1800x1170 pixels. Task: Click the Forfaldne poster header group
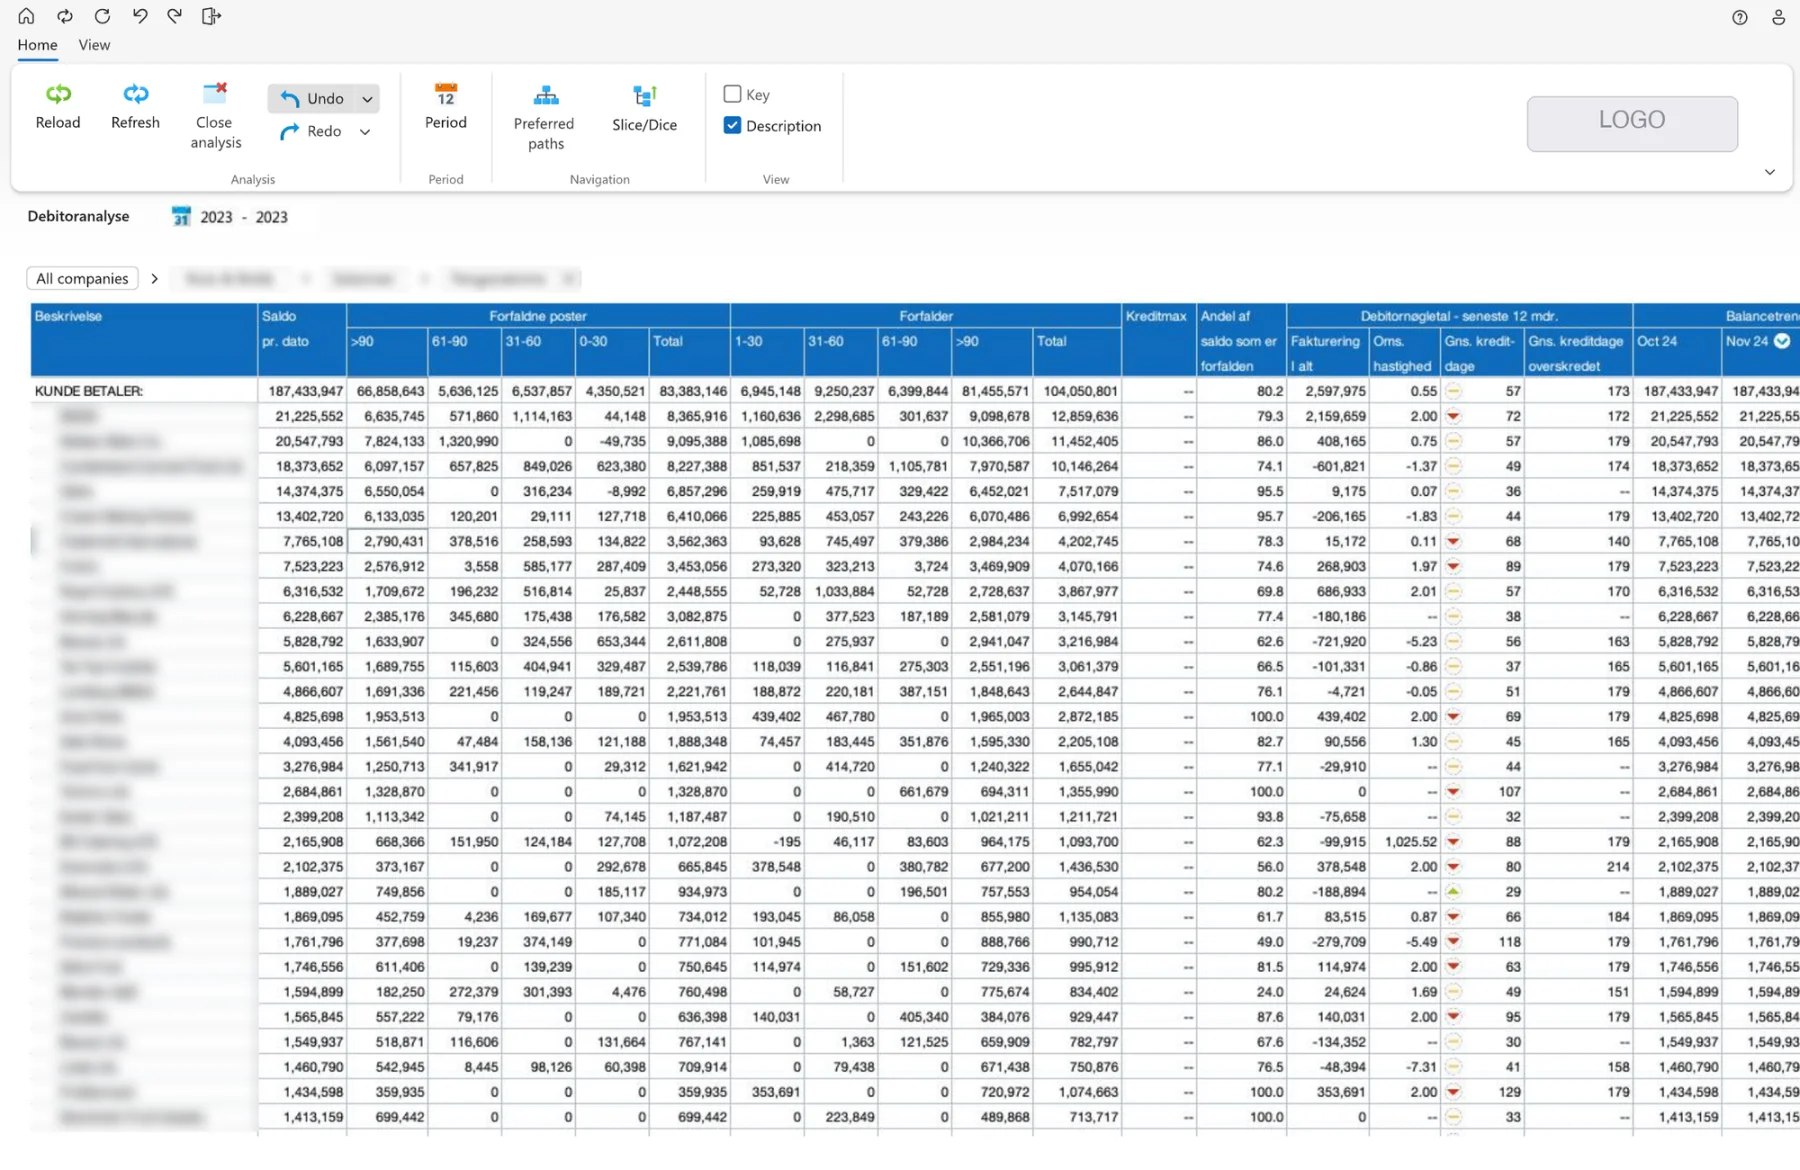pyautogui.click(x=538, y=316)
